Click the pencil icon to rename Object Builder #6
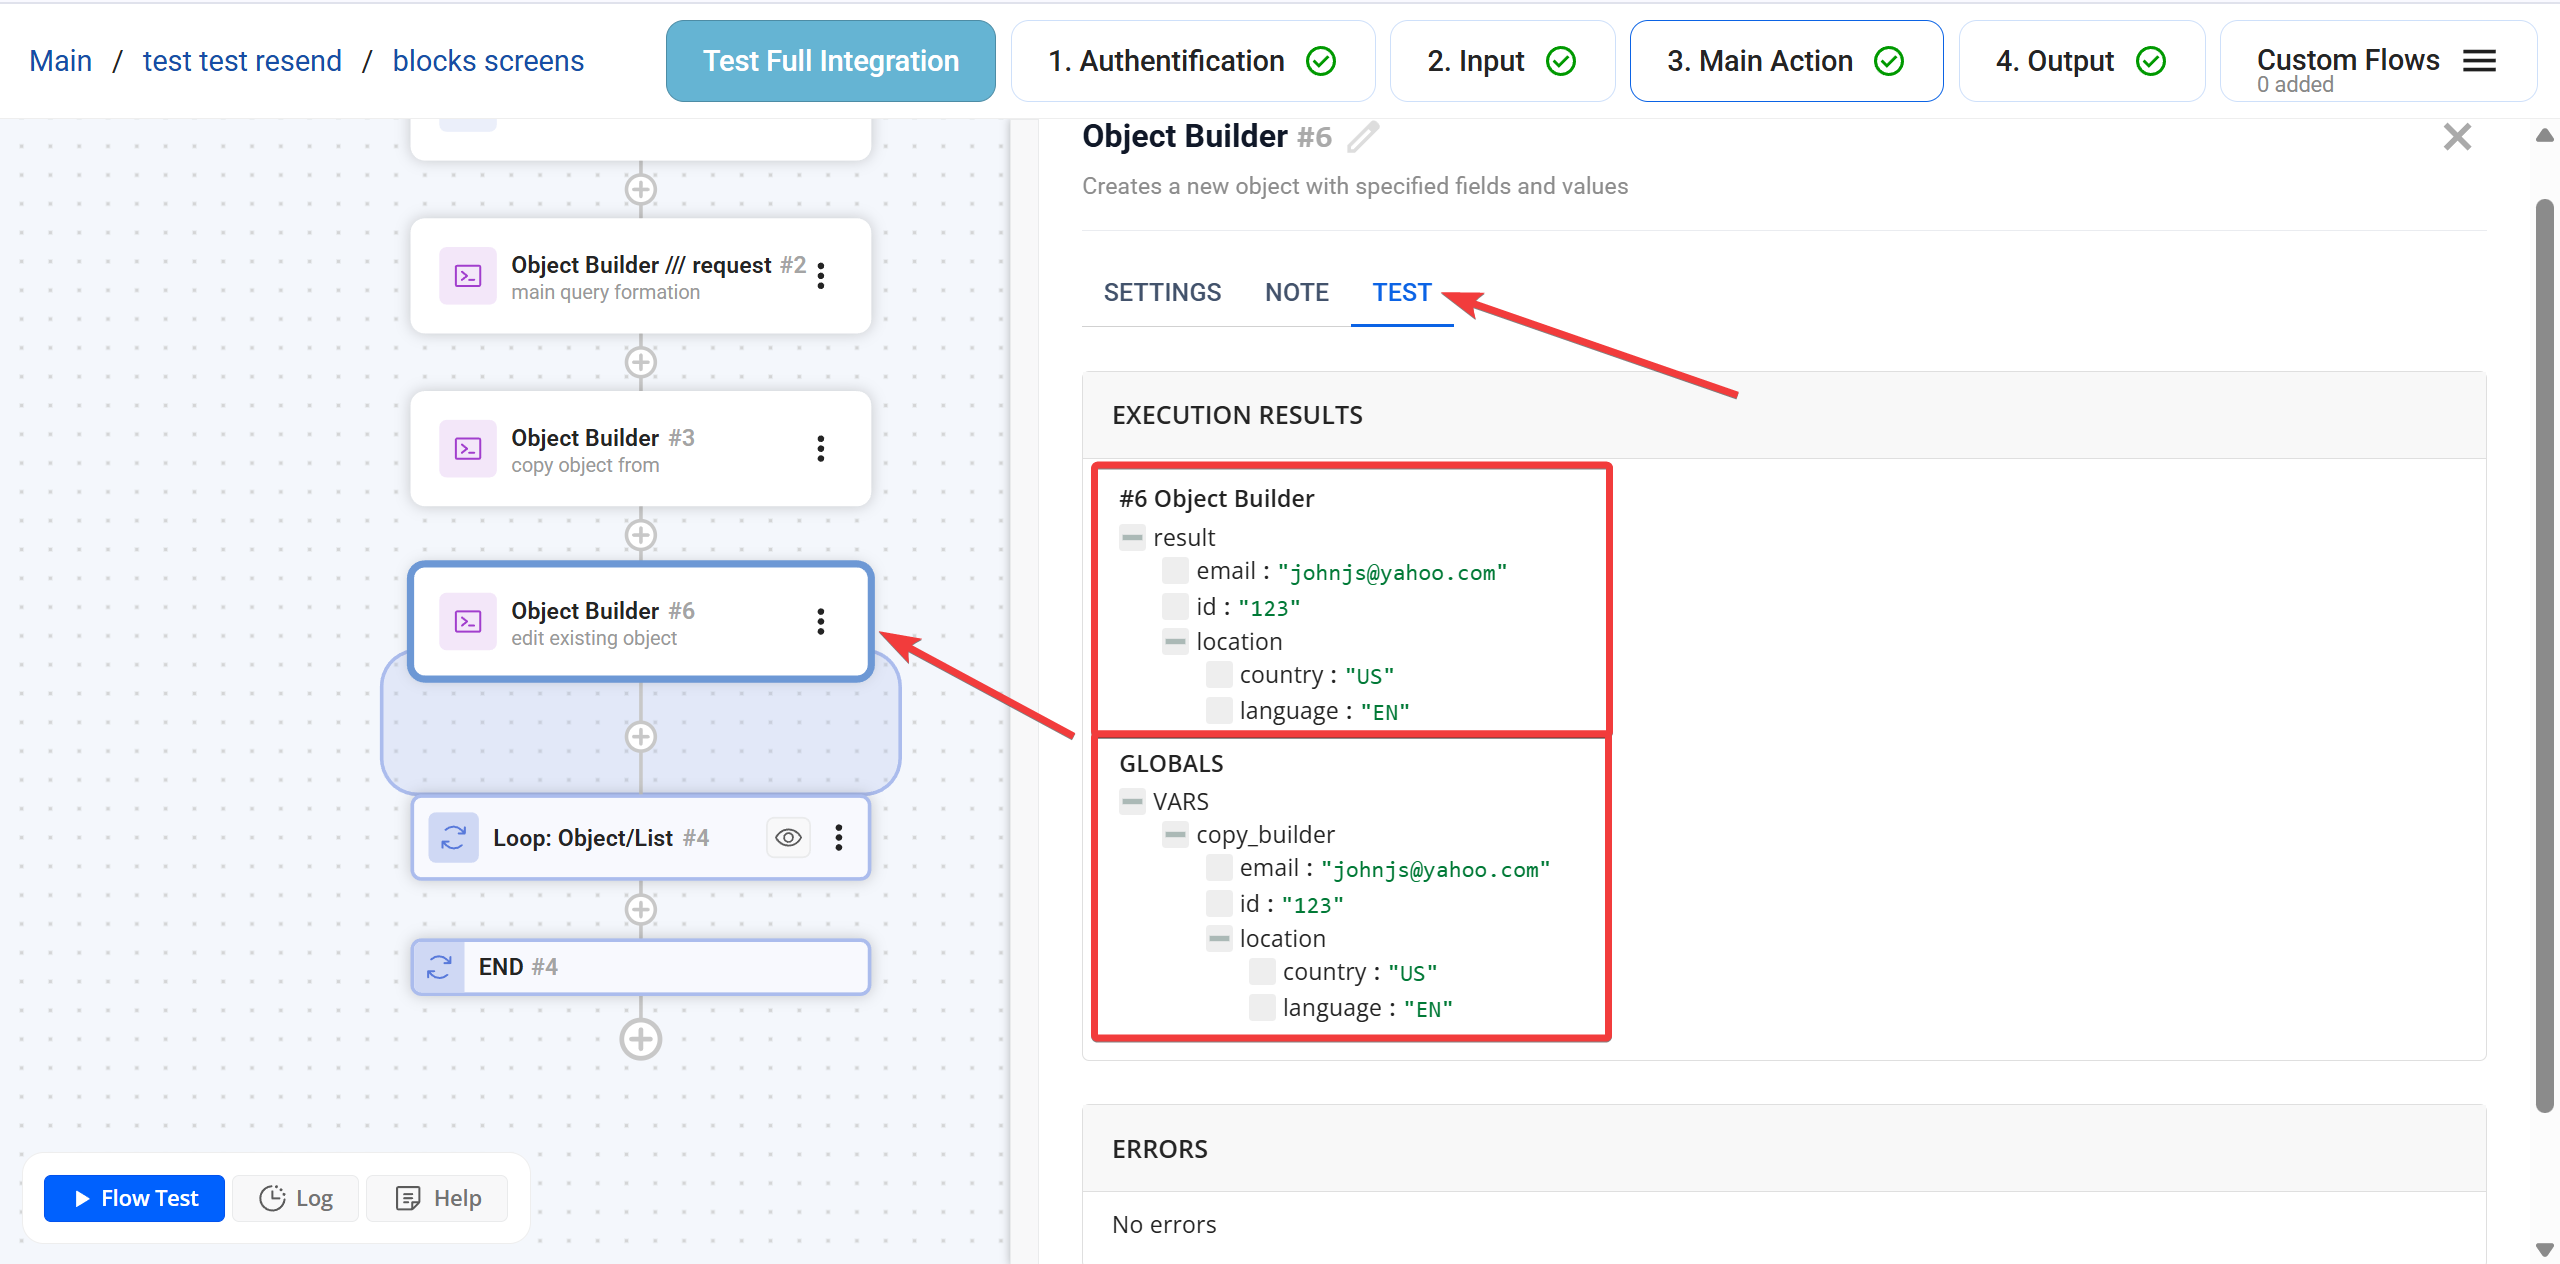The height and width of the screenshot is (1264, 2560). point(1363,137)
